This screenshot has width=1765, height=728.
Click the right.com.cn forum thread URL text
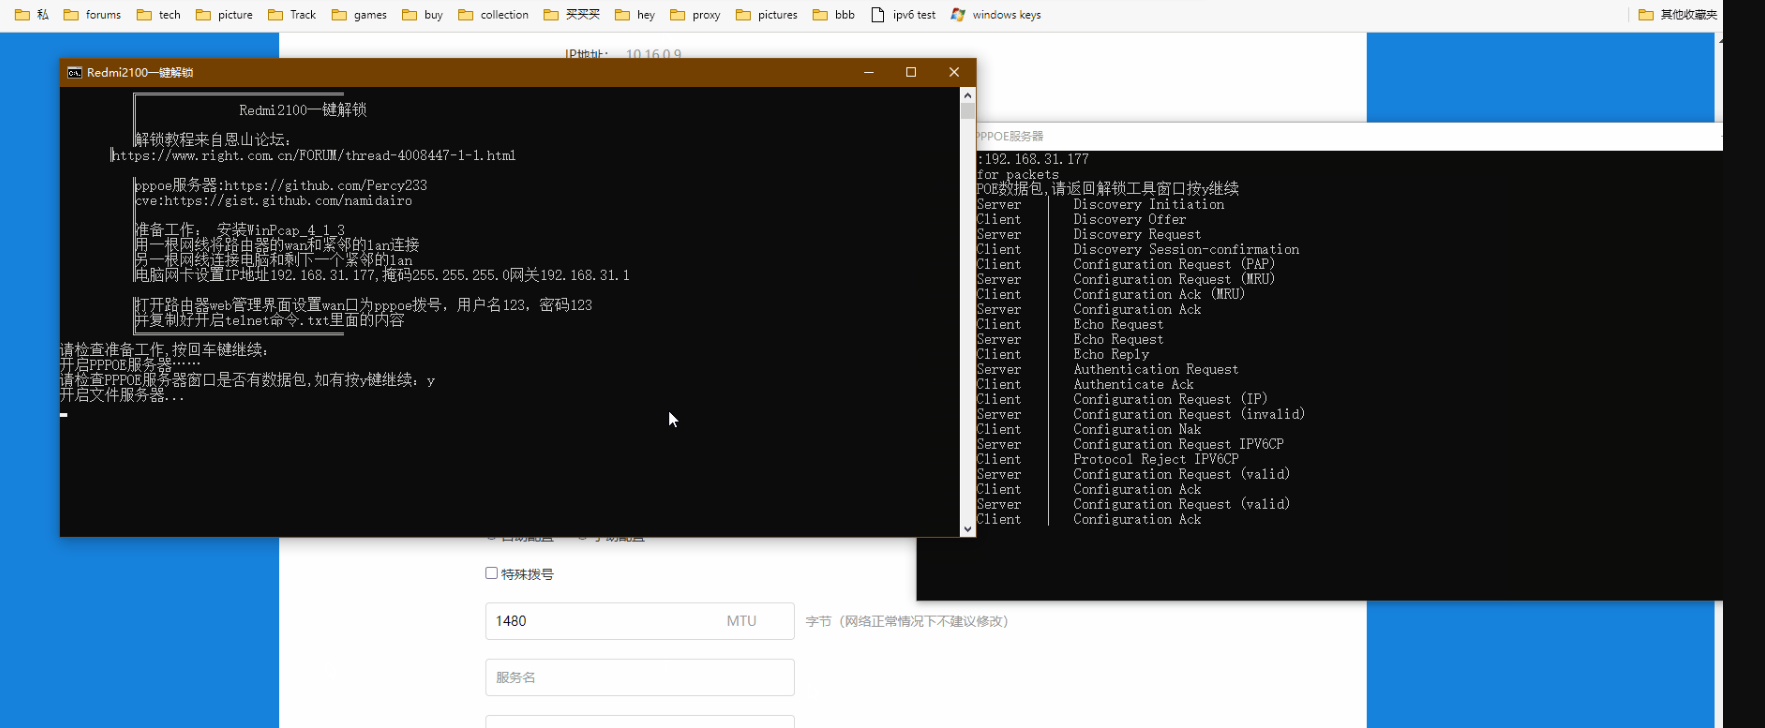314,155
